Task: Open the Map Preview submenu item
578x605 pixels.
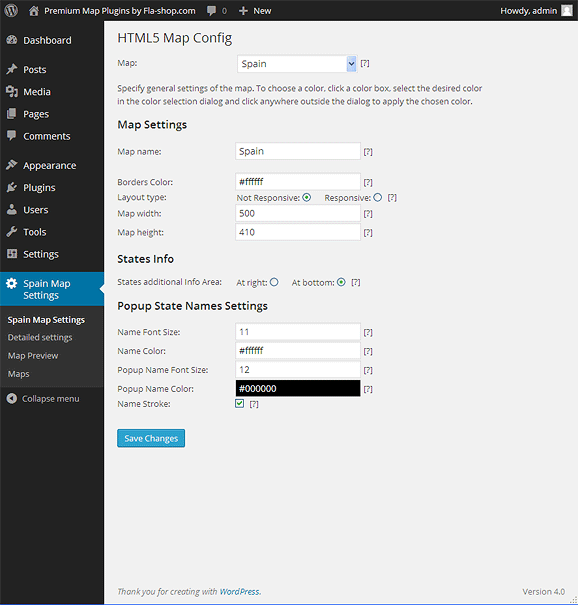Action: 33,355
